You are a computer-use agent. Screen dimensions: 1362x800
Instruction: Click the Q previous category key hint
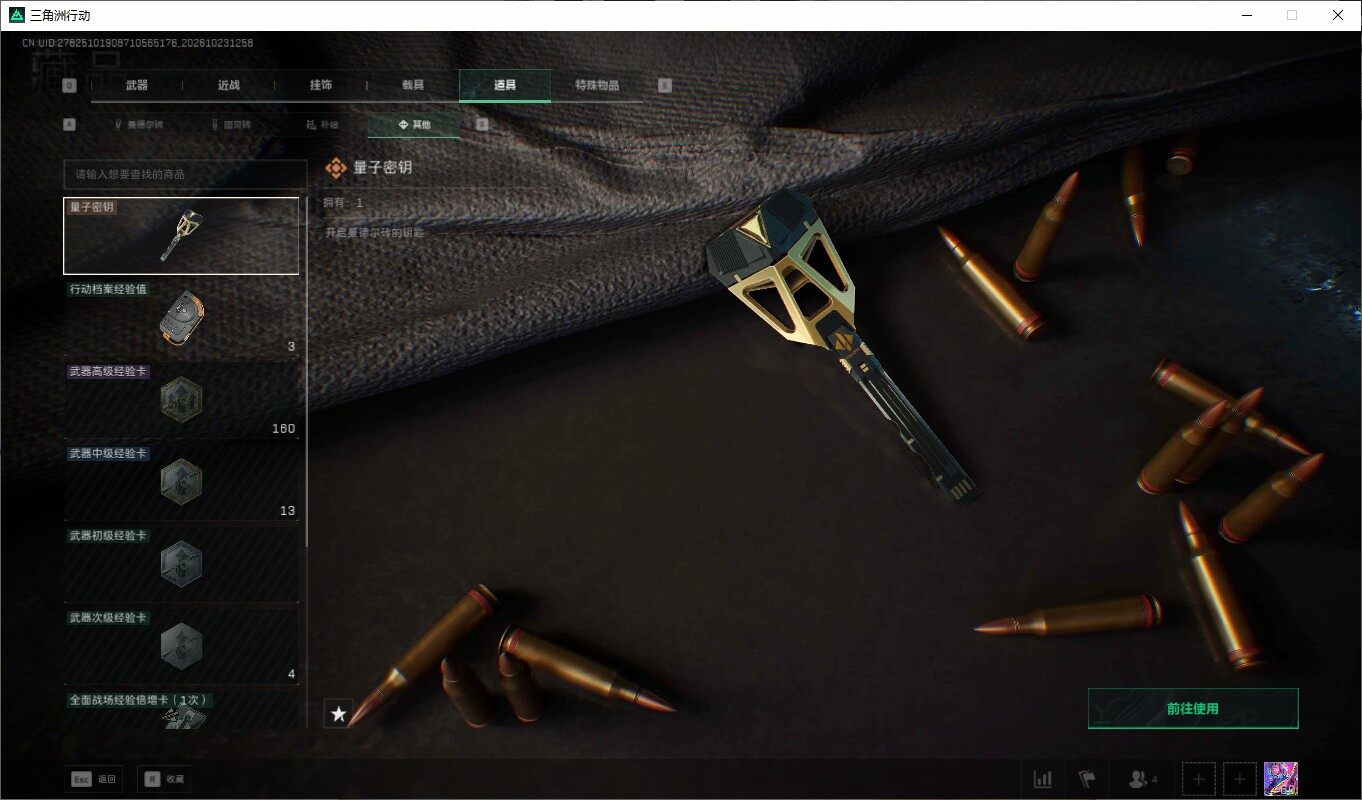tap(69, 86)
